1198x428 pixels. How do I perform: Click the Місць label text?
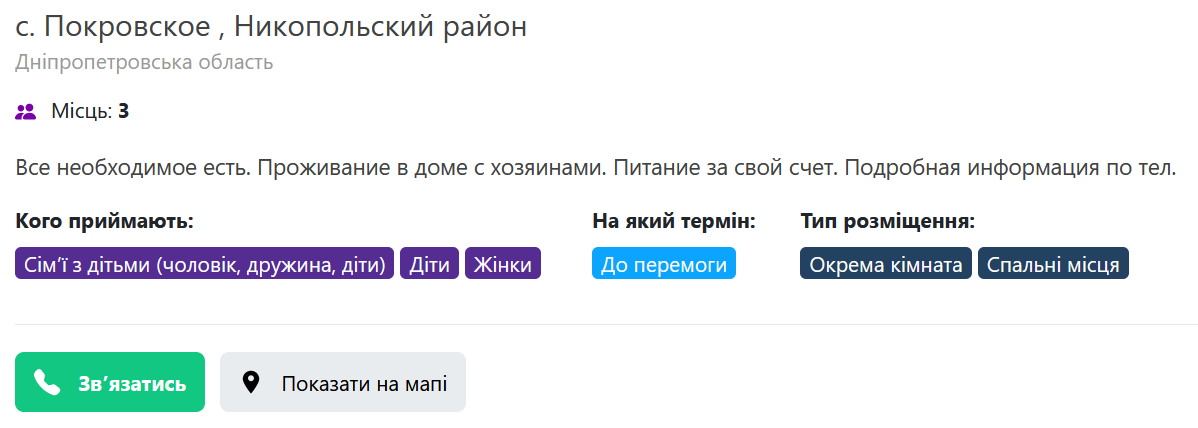coord(82,112)
